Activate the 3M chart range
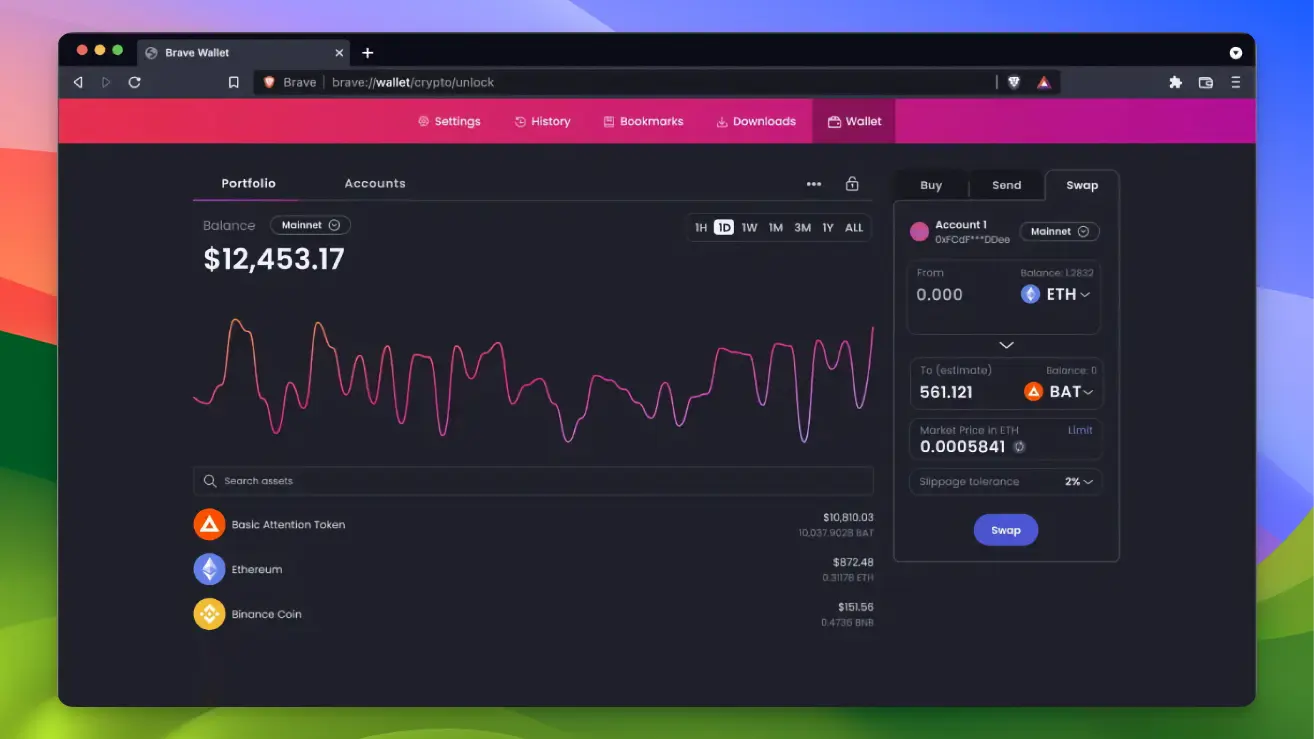The image size is (1314, 739). [x=802, y=227]
